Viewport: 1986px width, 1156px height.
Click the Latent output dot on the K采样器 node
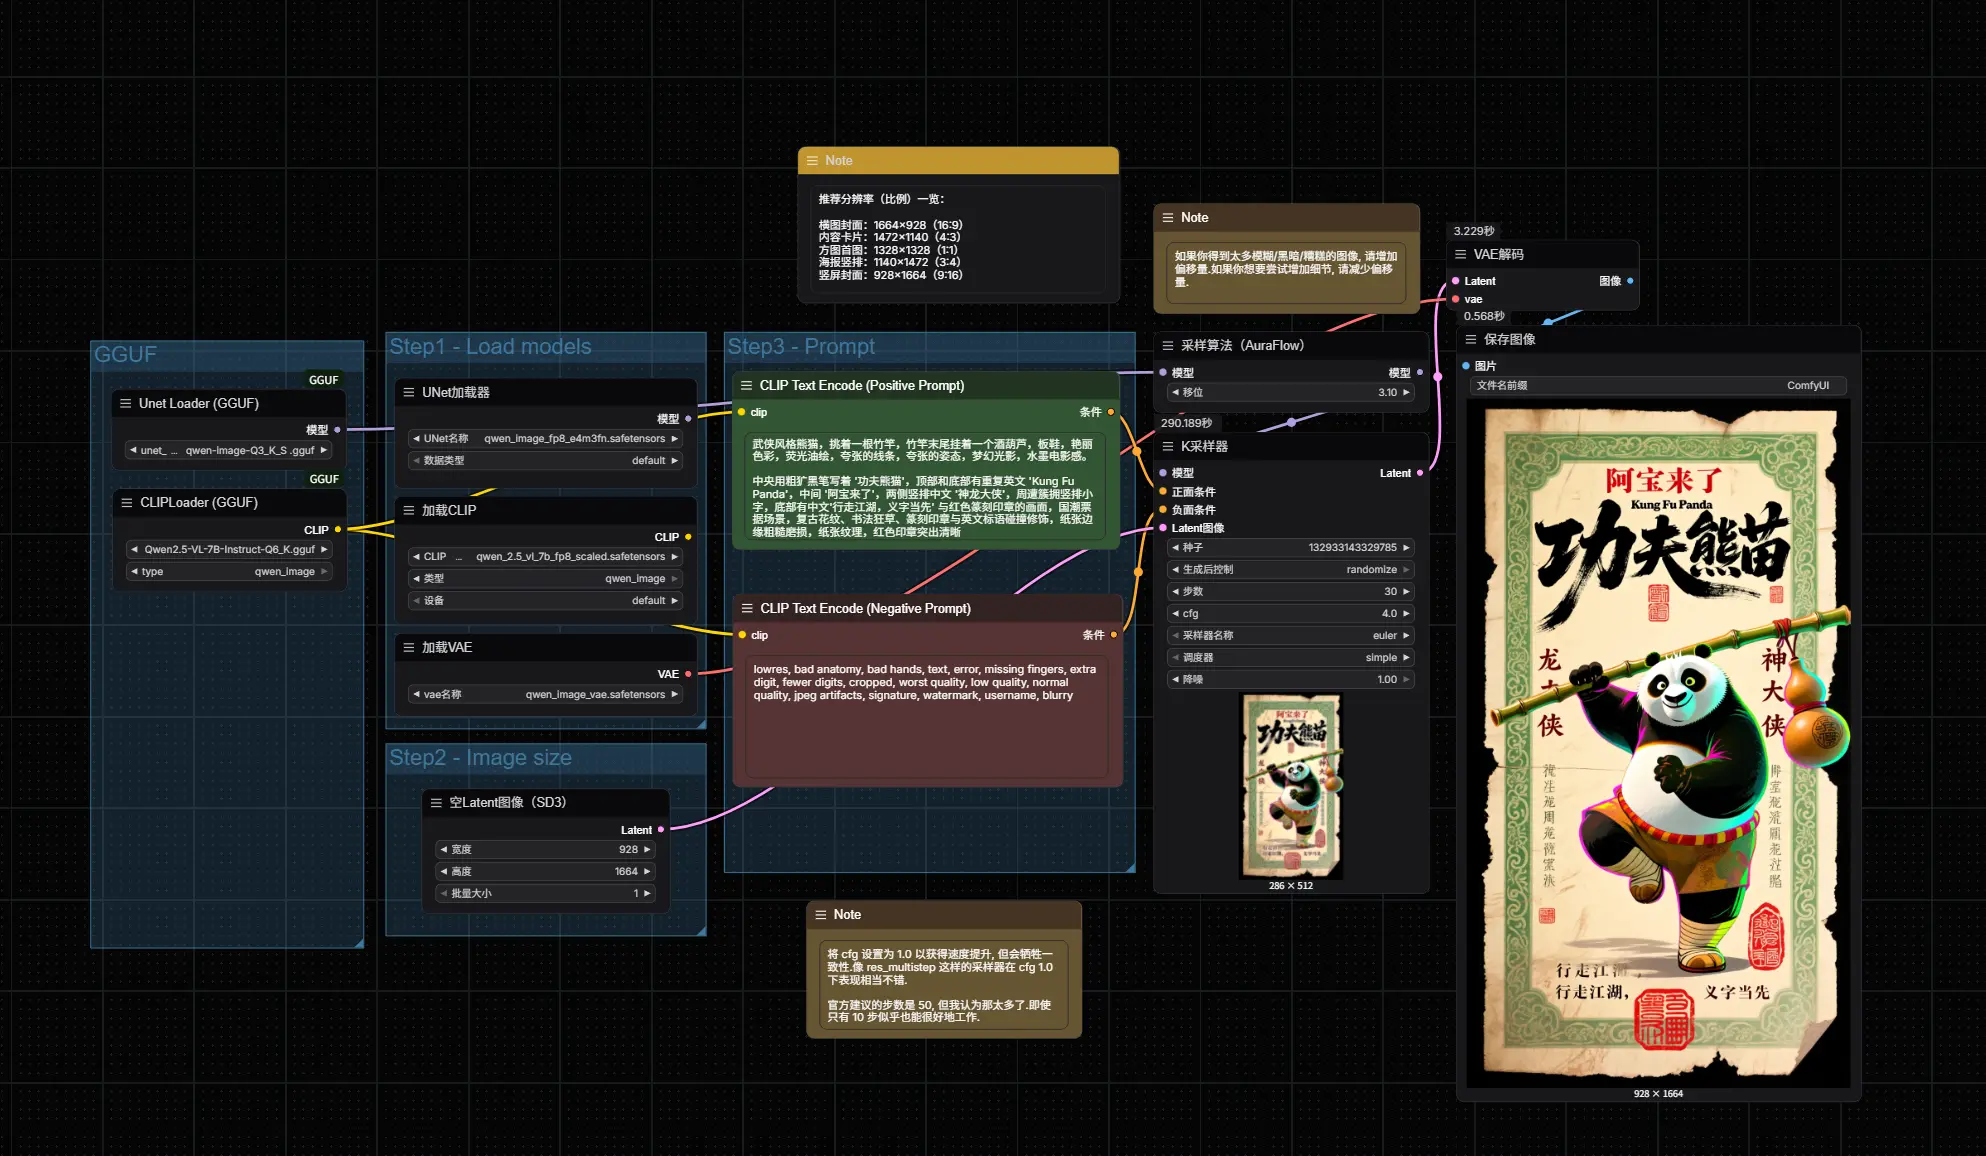[x=1419, y=473]
